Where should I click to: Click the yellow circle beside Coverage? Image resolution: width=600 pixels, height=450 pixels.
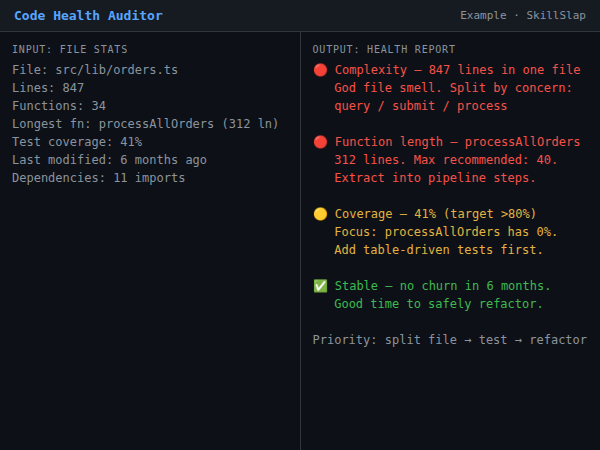point(320,214)
